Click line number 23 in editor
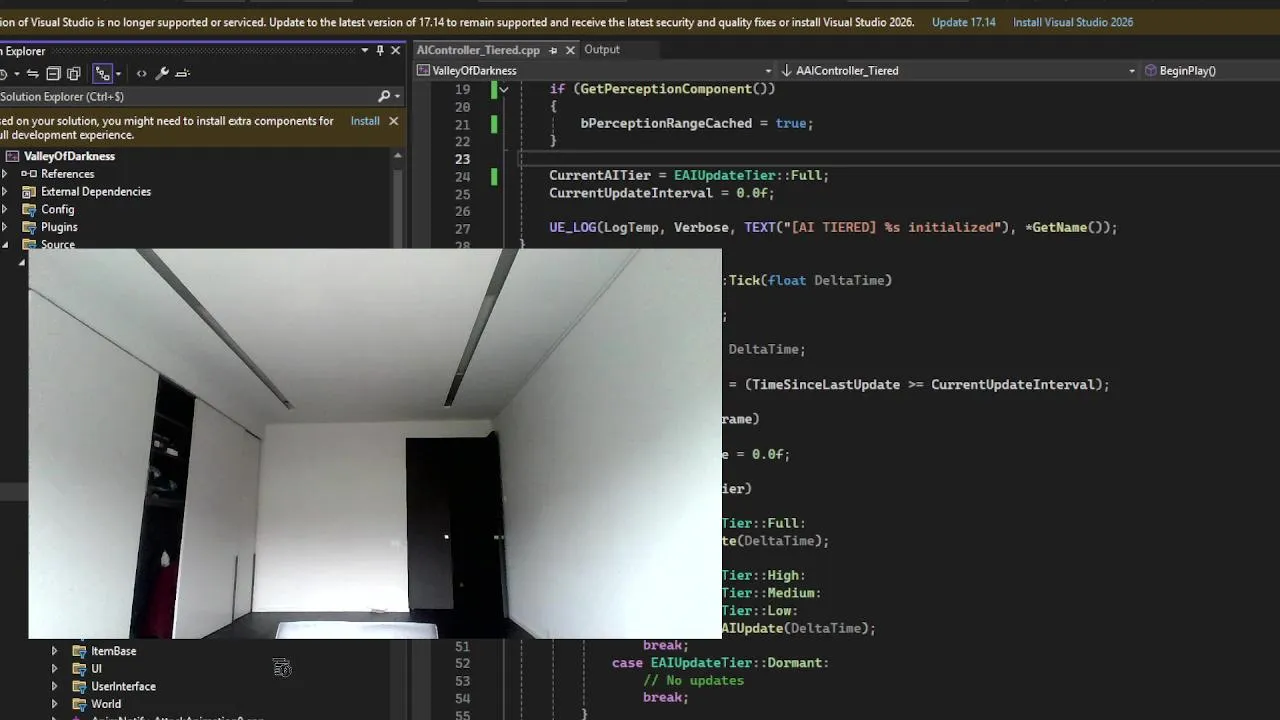This screenshot has width=1280, height=720. [x=461, y=159]
